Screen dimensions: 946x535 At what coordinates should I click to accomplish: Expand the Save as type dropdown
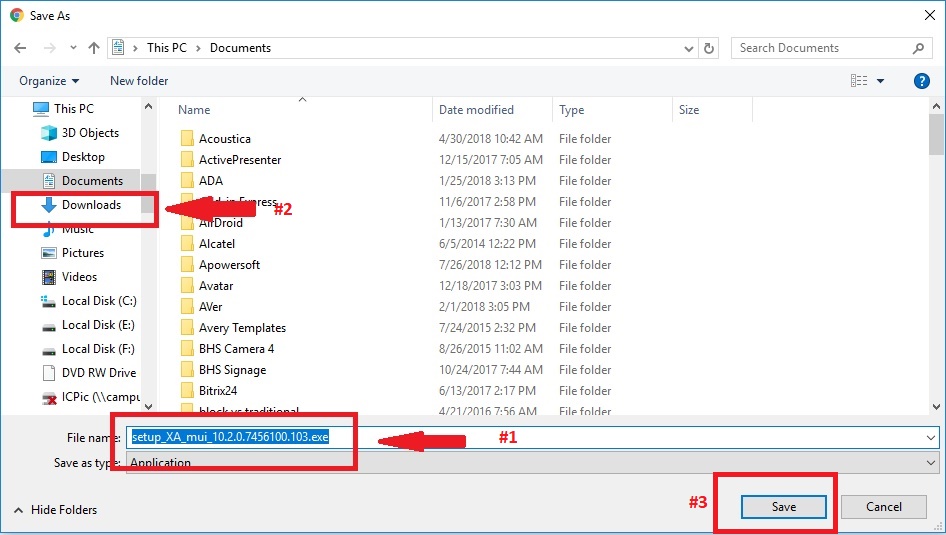[931, 463]
